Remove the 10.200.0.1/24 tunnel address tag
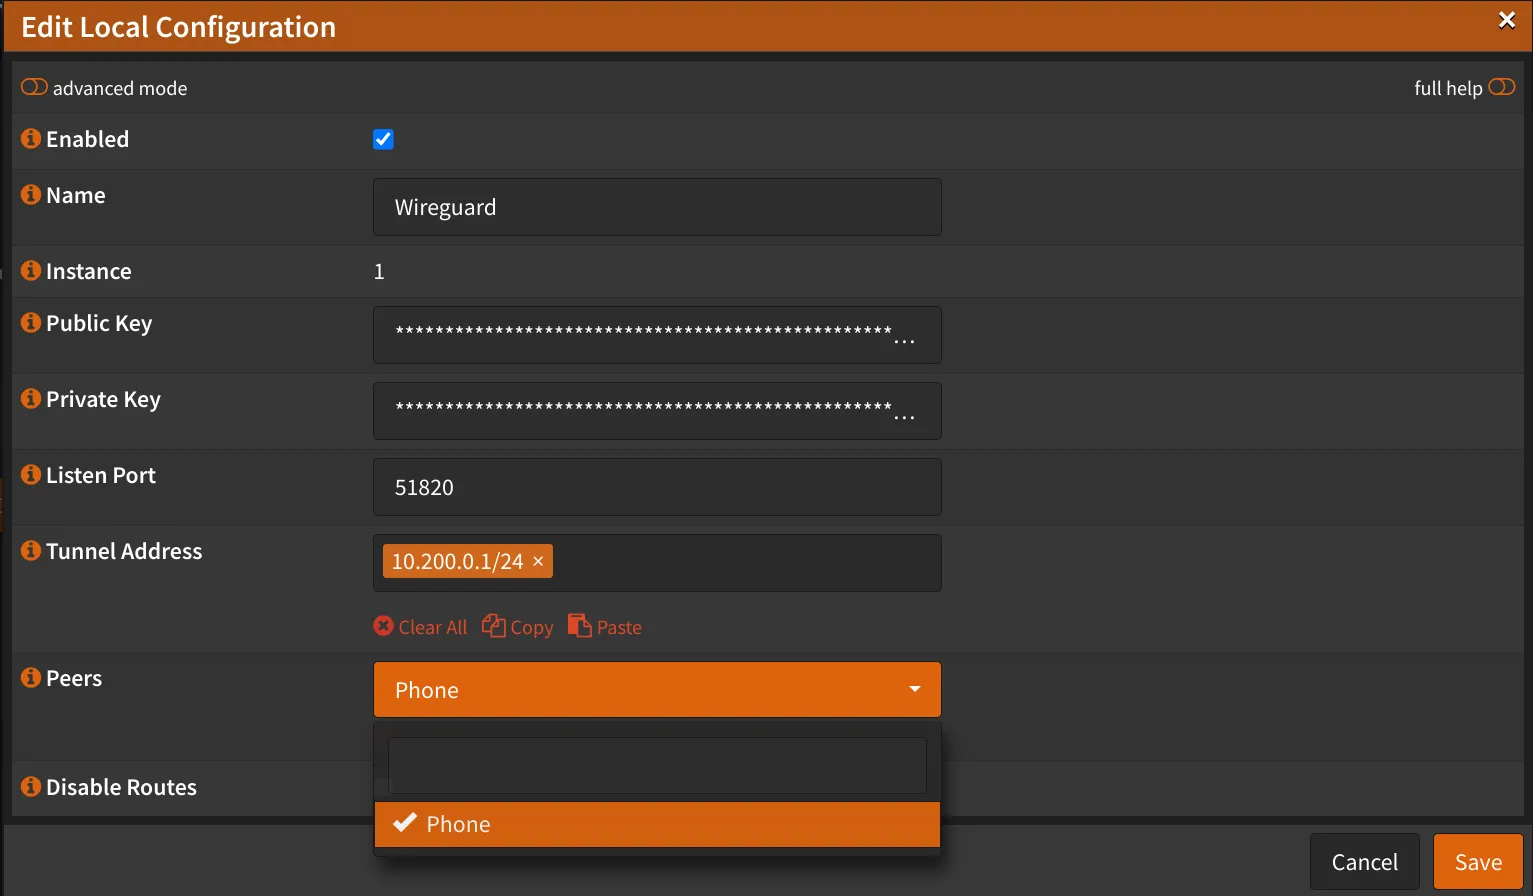Image resolution: width=1533 pixels, height=896 pixels. coord(538,561)
